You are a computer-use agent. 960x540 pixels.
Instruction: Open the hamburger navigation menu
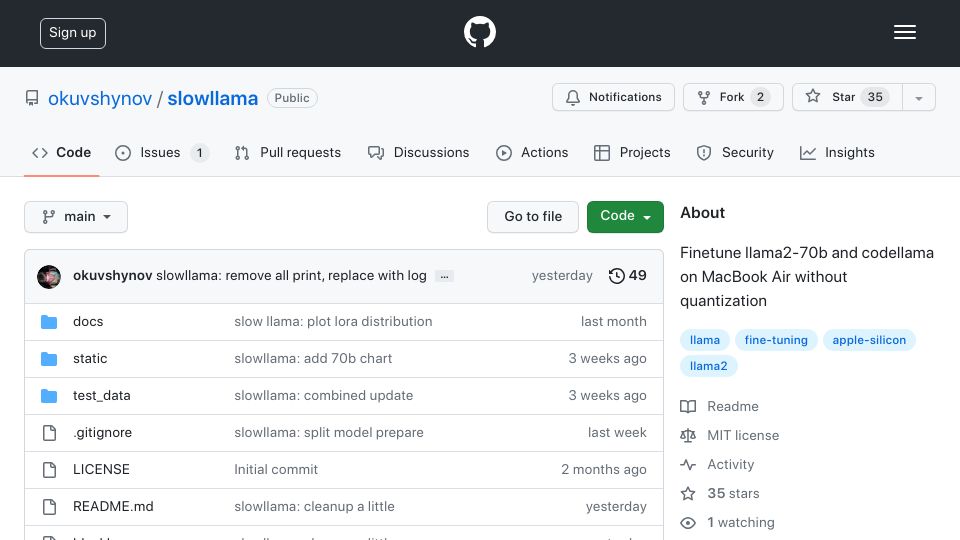click(904, 32)
